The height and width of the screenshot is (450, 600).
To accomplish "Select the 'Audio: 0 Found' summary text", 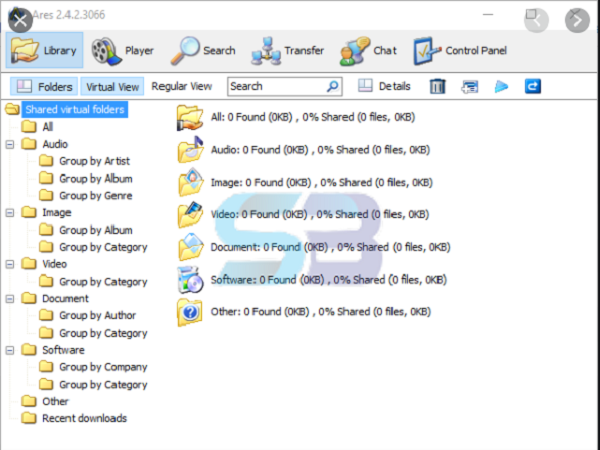I will 320,150.
